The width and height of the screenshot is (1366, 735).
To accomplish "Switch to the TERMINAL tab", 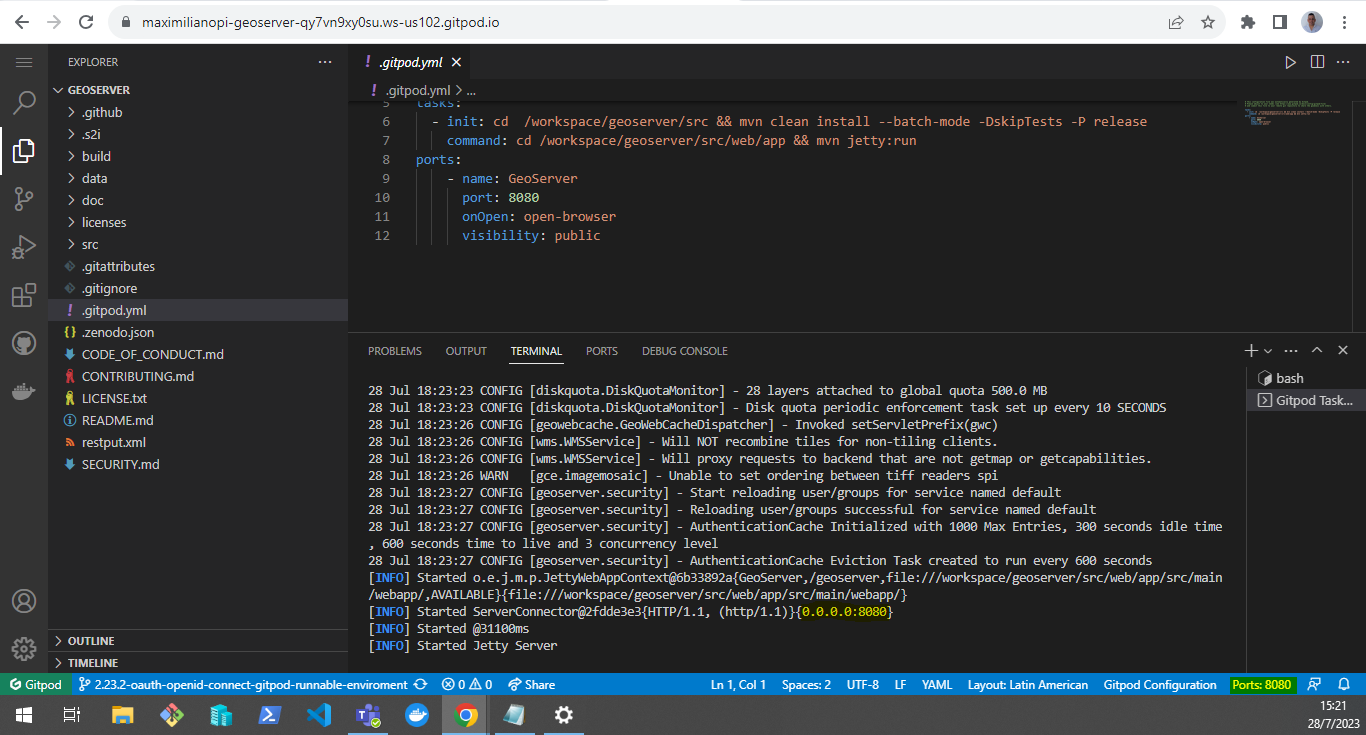I will 536,351.
